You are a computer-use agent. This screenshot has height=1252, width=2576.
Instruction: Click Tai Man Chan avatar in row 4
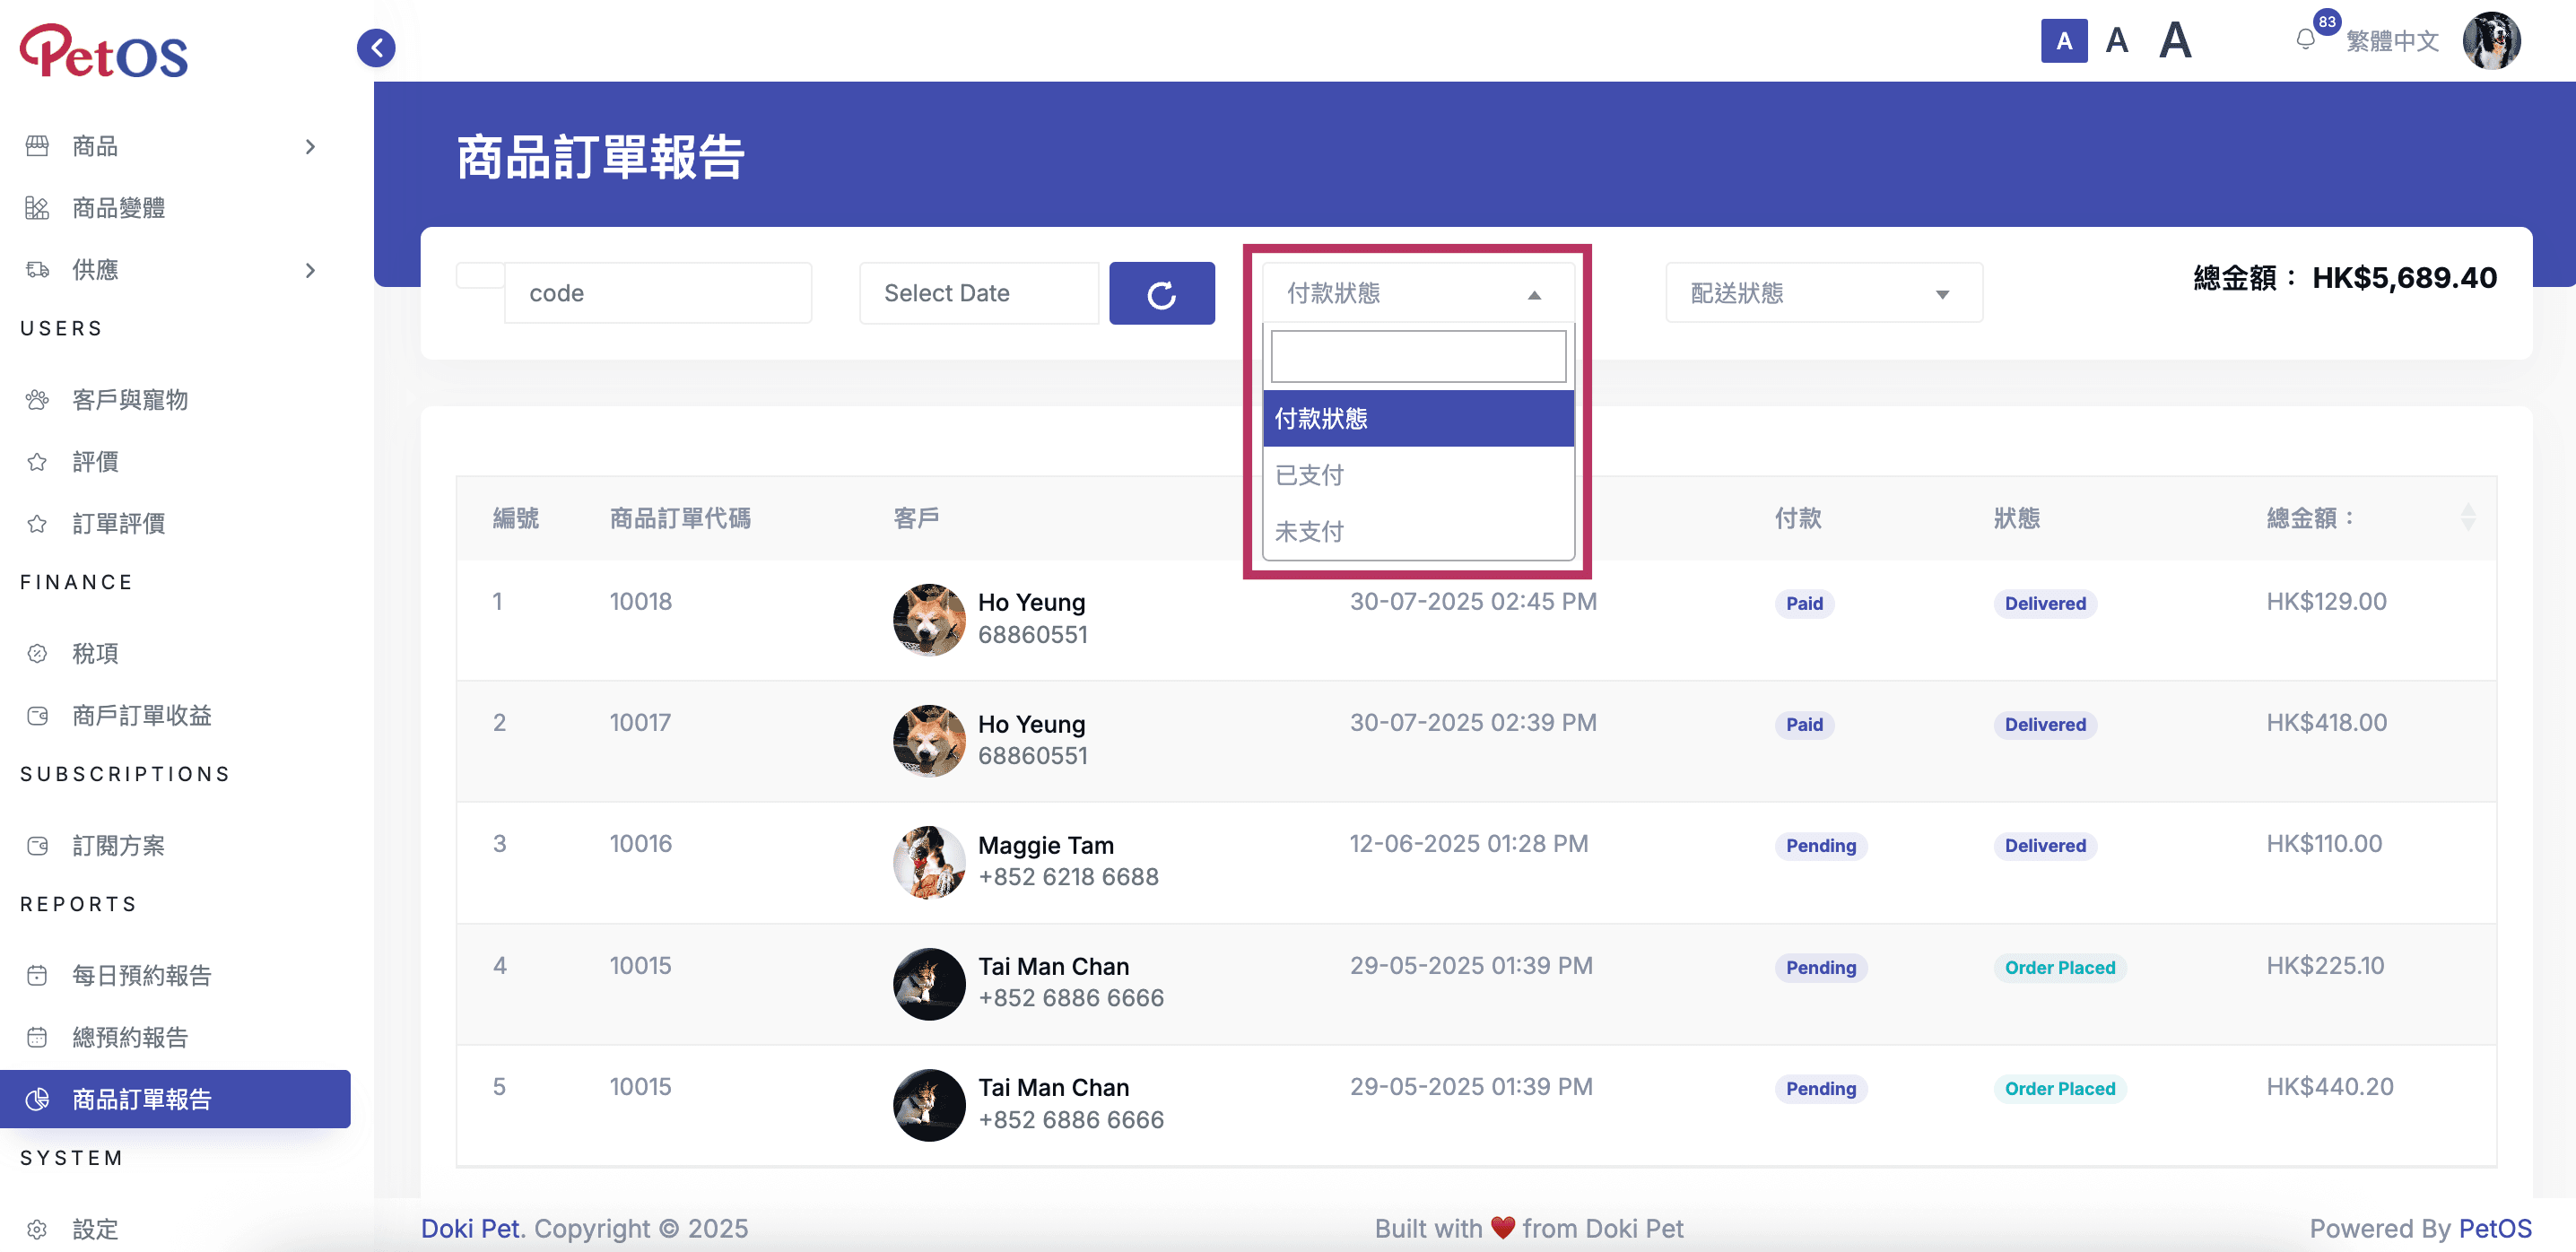pos(929,983)
